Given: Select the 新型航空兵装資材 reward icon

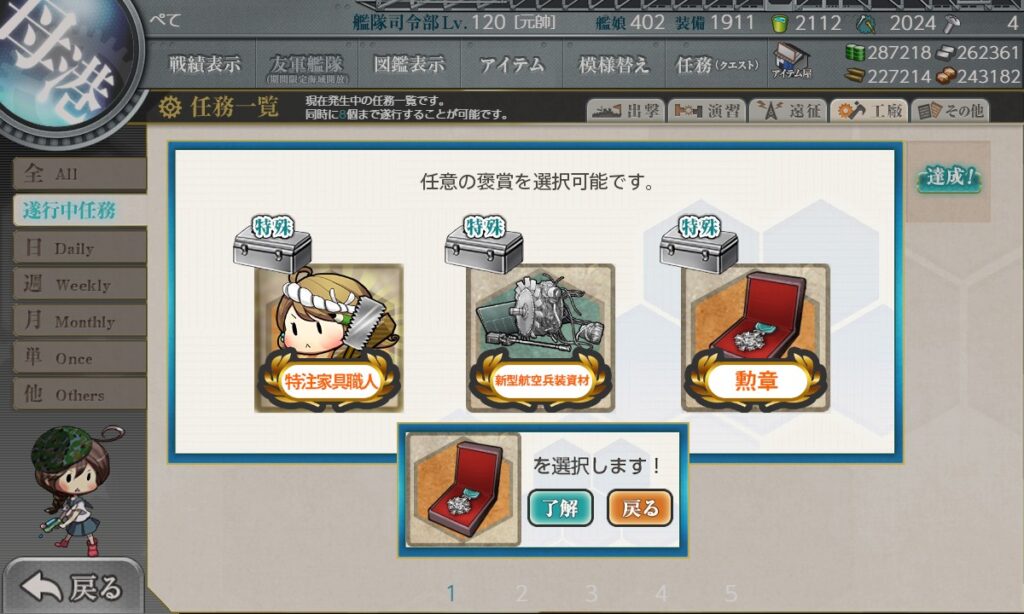Looking at the screenshot, I should pos(541,338).
